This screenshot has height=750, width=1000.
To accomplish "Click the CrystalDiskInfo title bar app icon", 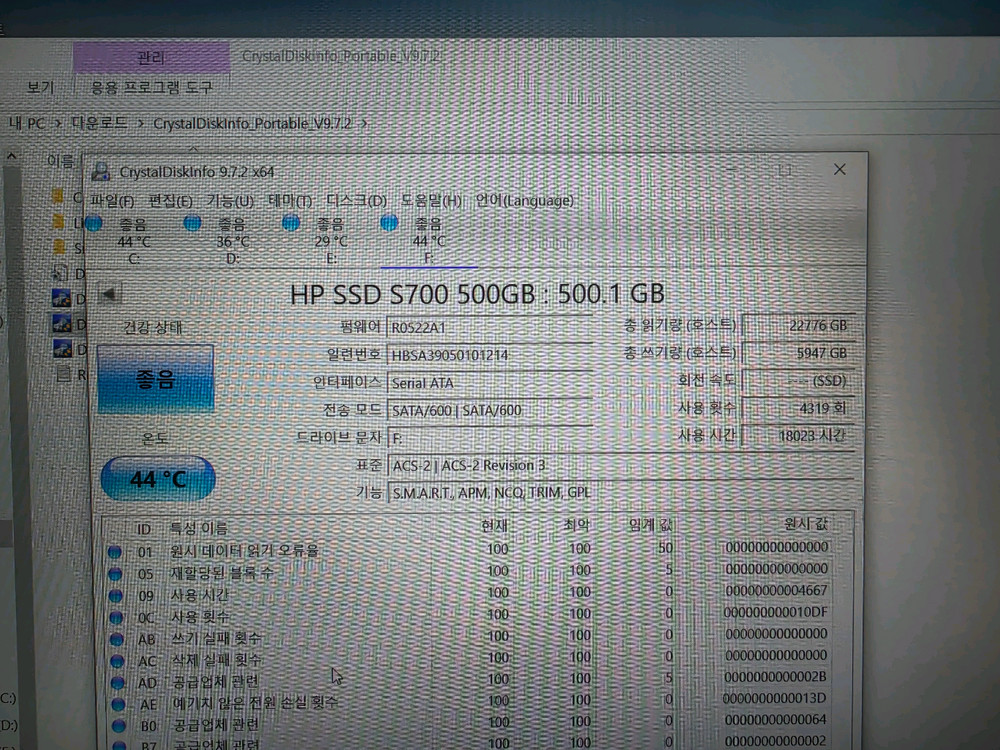I will (x=101, y=172).
